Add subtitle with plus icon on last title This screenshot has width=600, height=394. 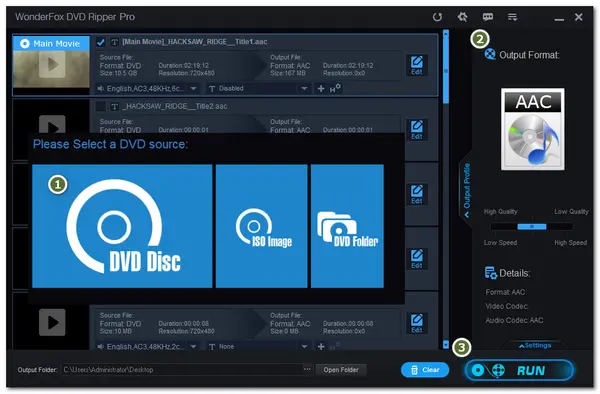click(x=321, y=347)
